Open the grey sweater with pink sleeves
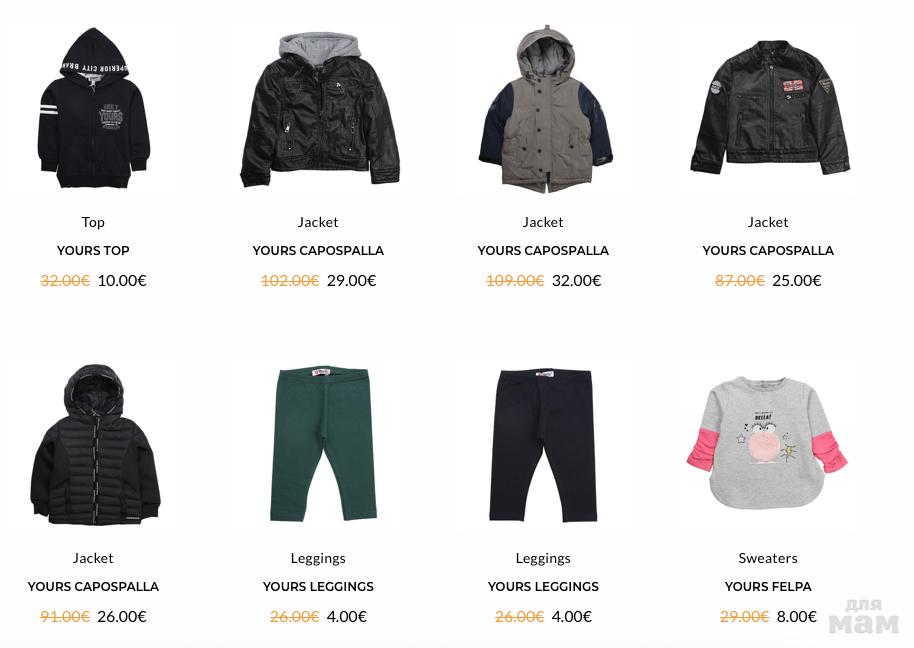This screenshot has width=914, height=648. (767, 443)
